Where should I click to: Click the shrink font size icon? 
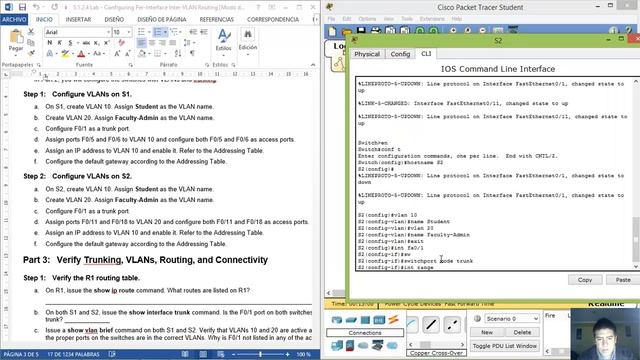point(128,53)
